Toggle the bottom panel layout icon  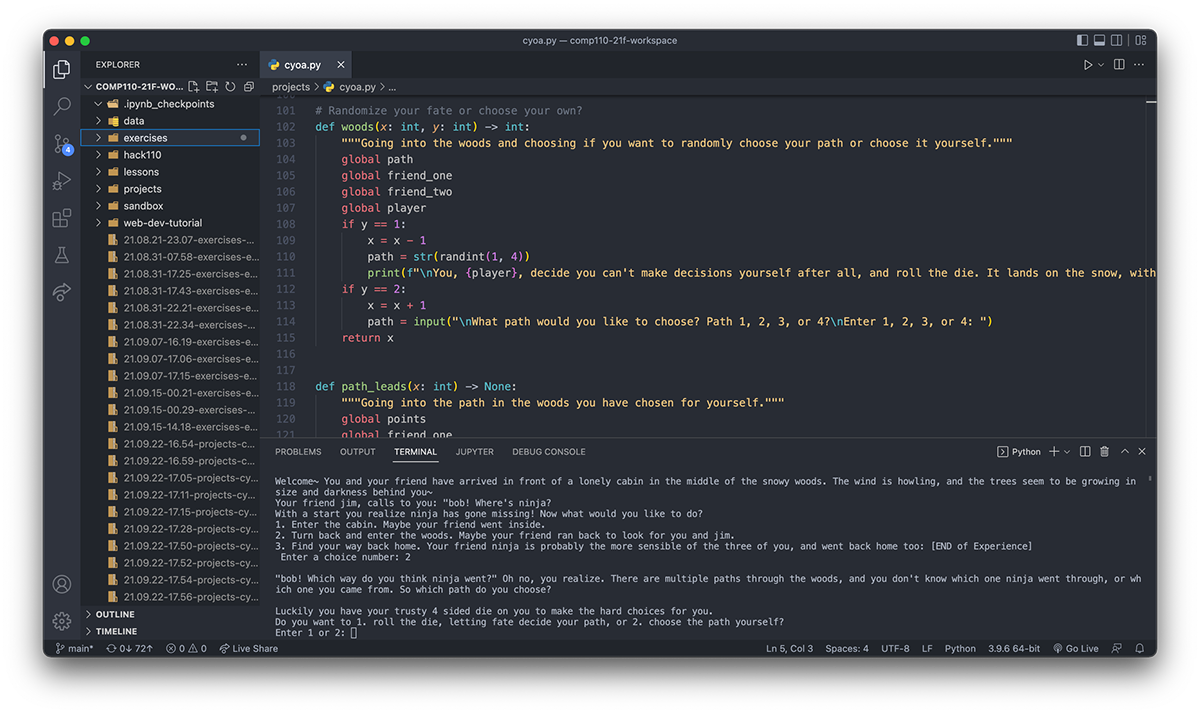pos(1099,41)
